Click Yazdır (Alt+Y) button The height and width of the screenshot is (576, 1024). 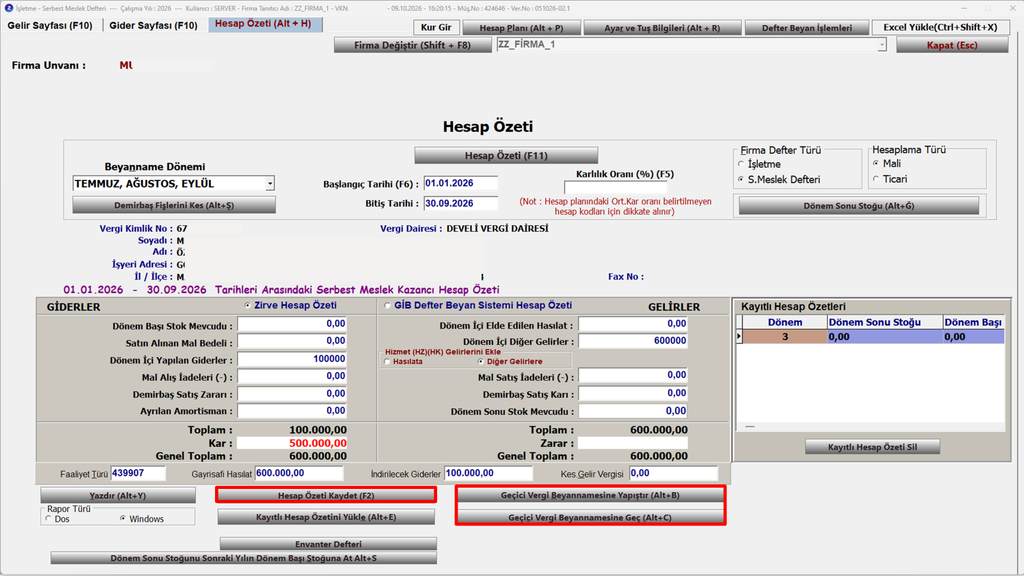(x=118, y=496)
